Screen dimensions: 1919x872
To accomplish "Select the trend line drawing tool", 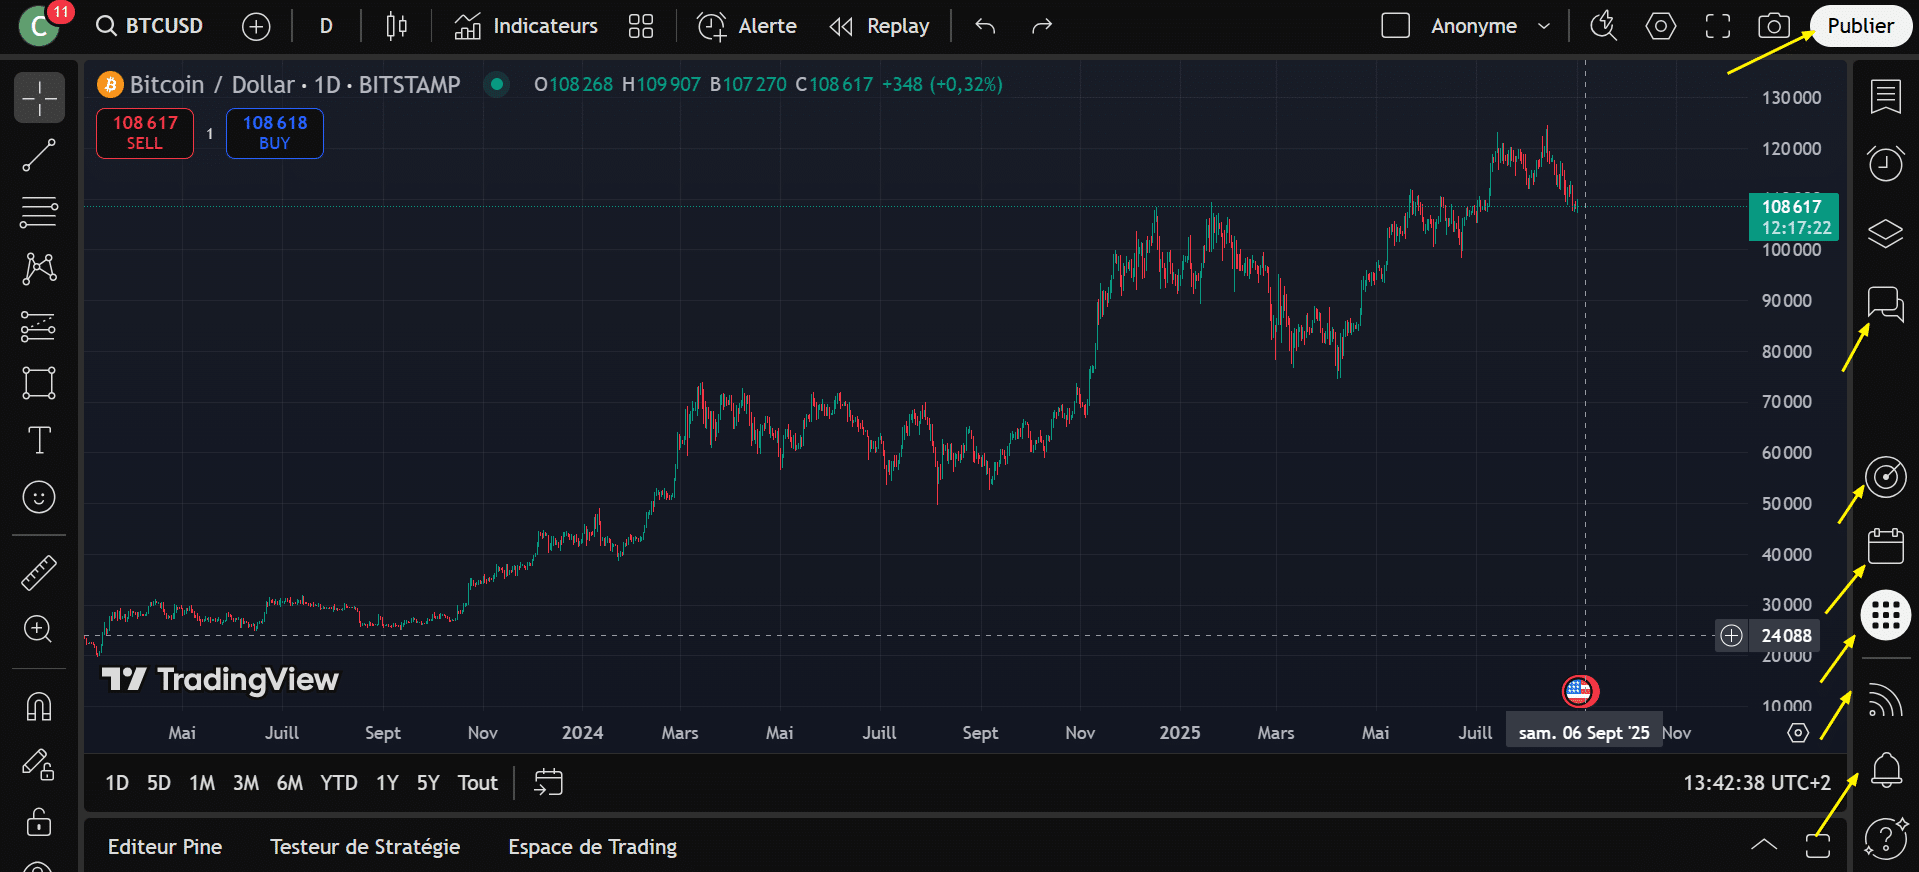I will 39,155.
